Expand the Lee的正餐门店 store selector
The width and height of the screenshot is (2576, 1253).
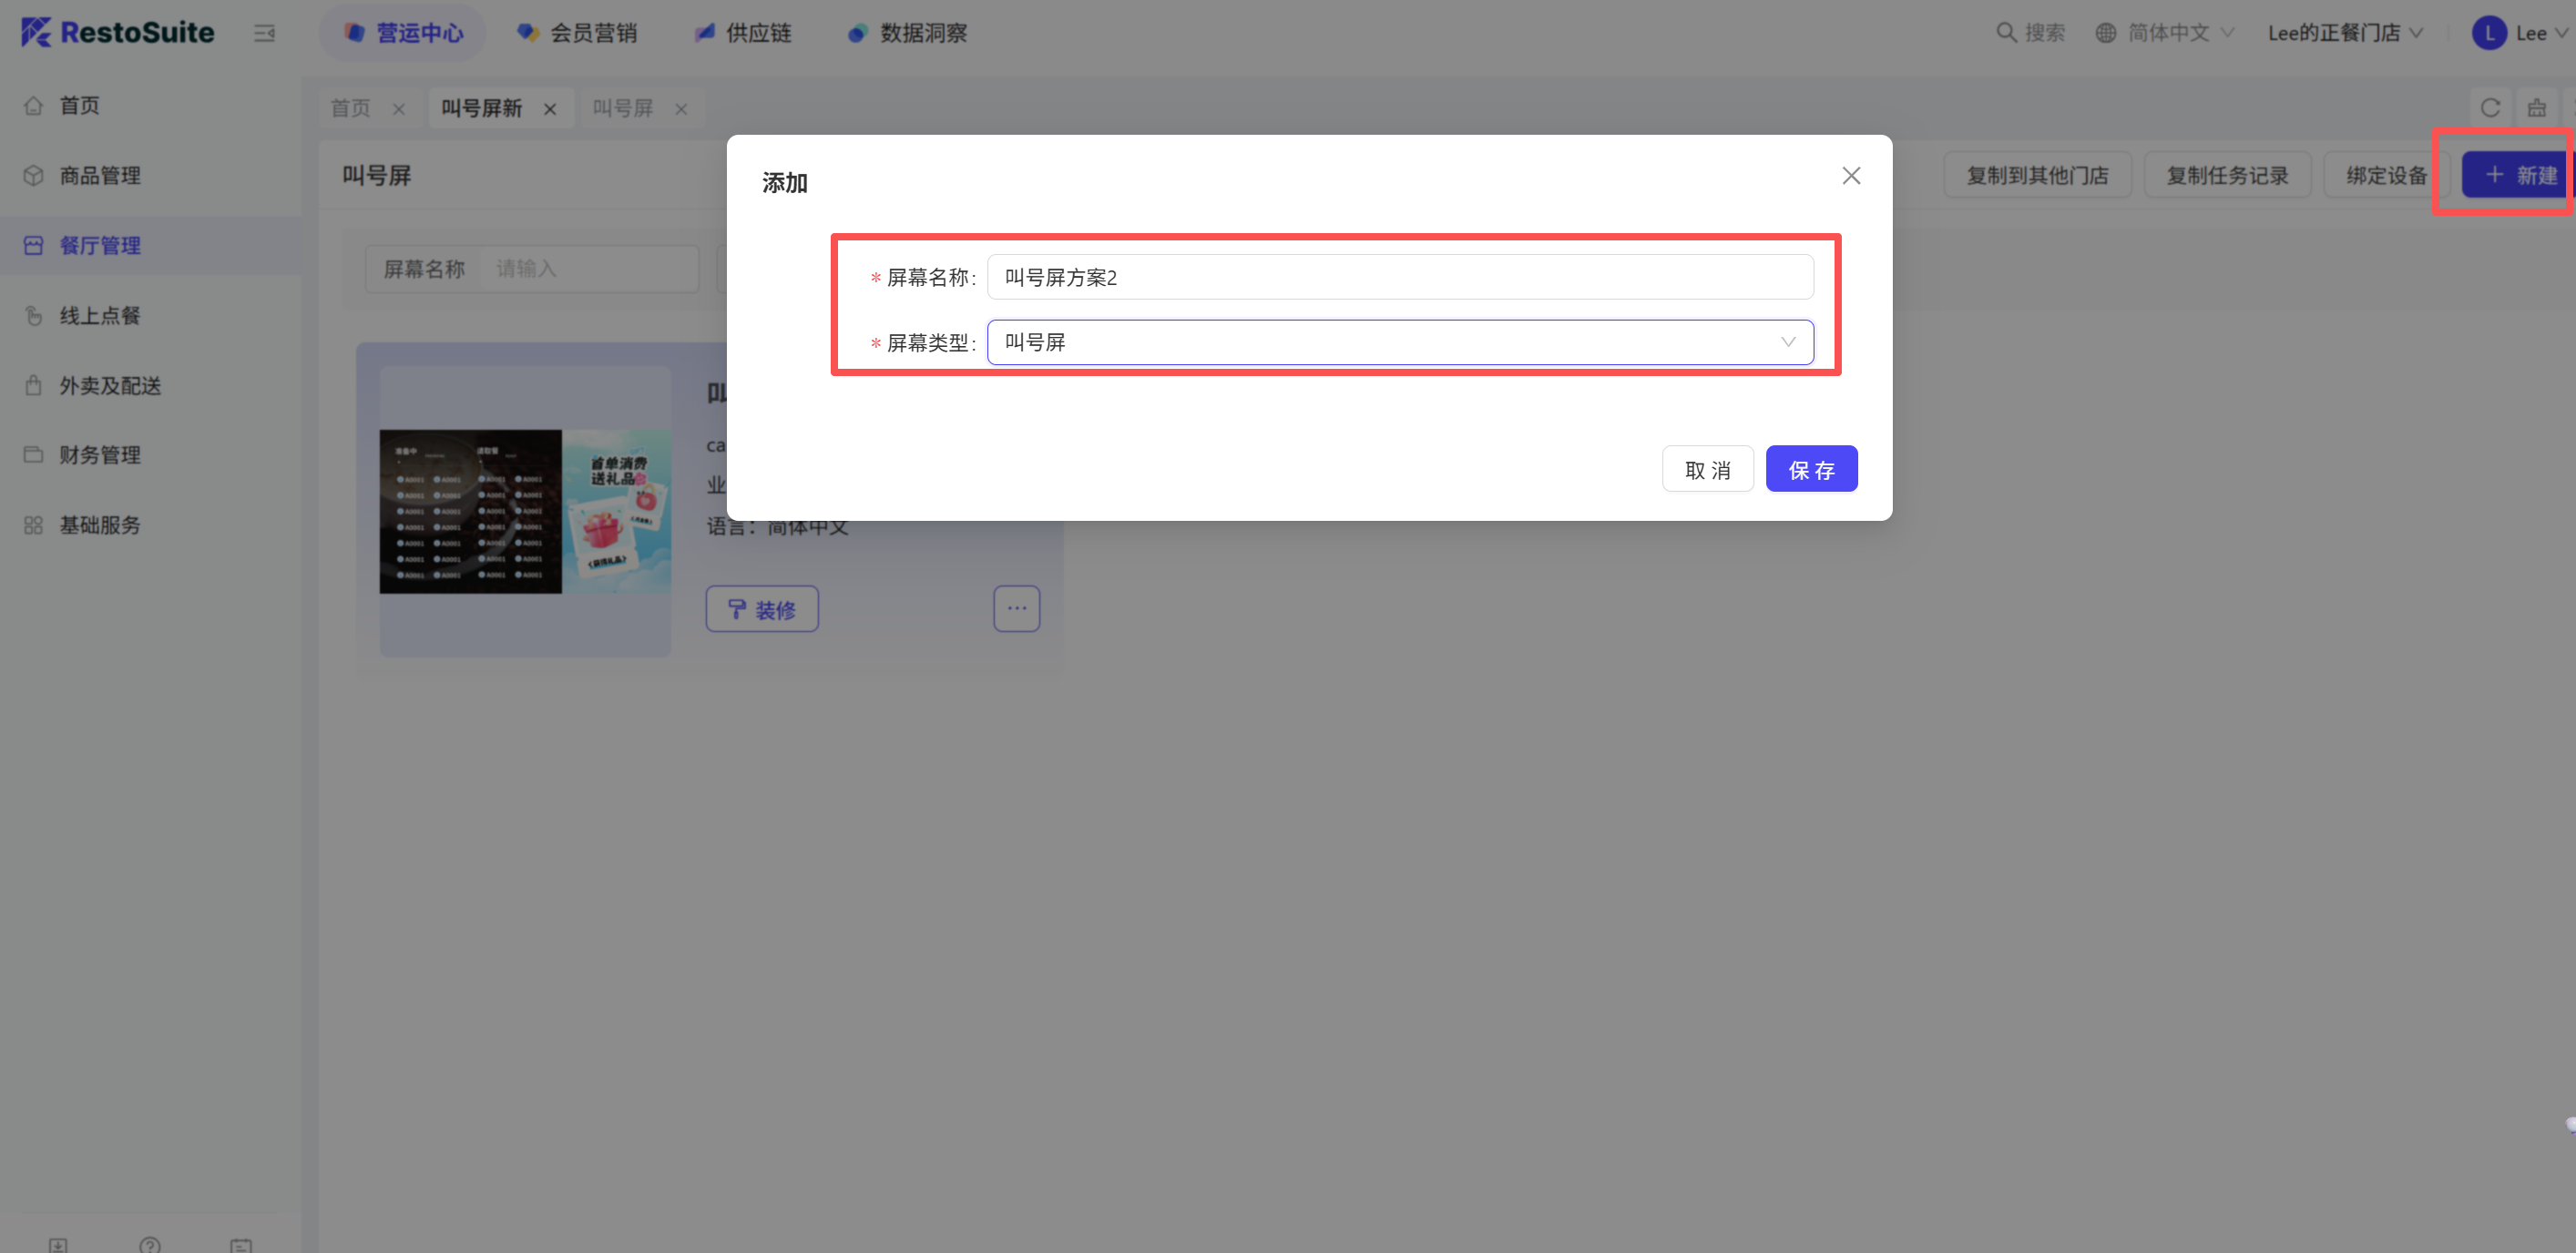pyautogui.click(x=2344, y=33)
